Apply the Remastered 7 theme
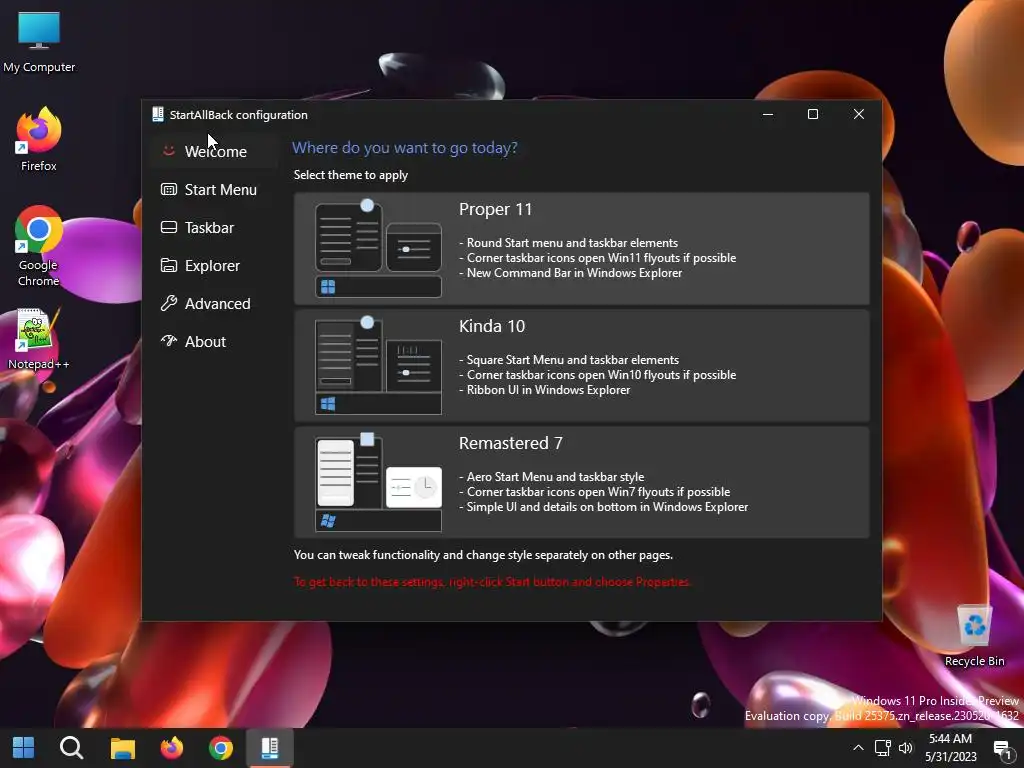1024x768 pixels. [581, 482]
